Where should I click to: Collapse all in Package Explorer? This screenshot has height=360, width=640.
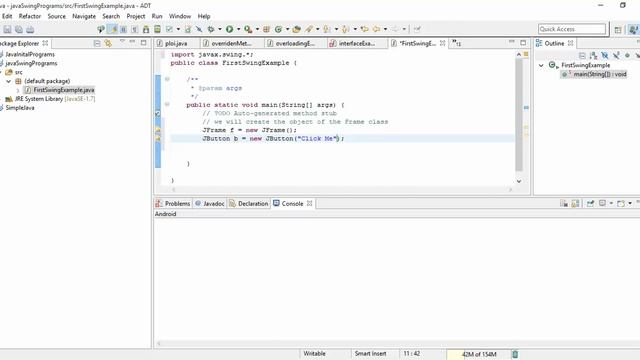pos(97,43)
